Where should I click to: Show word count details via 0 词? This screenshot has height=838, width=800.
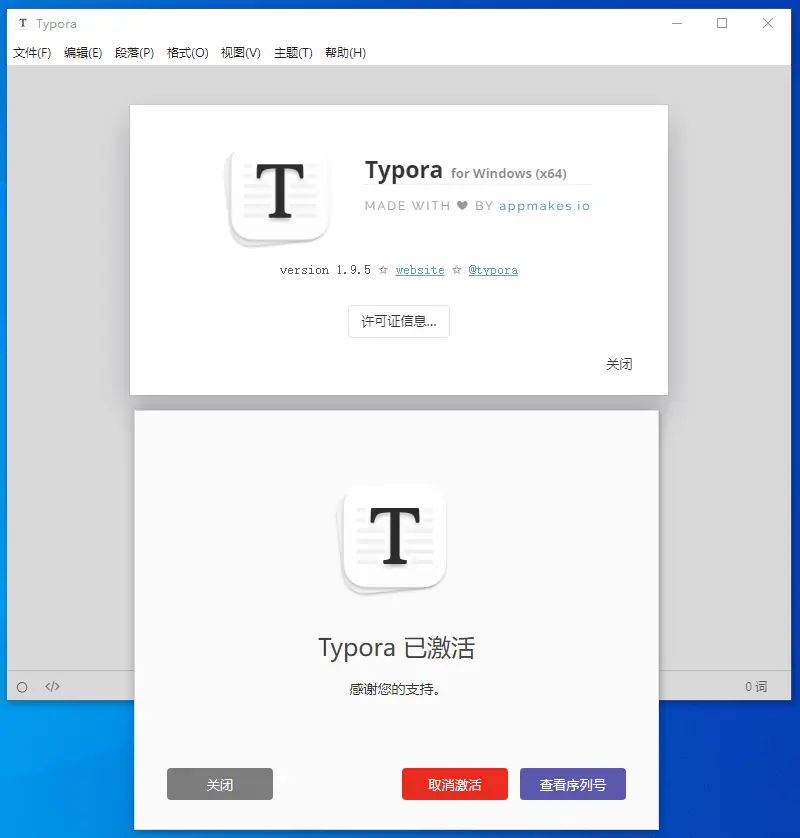(755, 687)
